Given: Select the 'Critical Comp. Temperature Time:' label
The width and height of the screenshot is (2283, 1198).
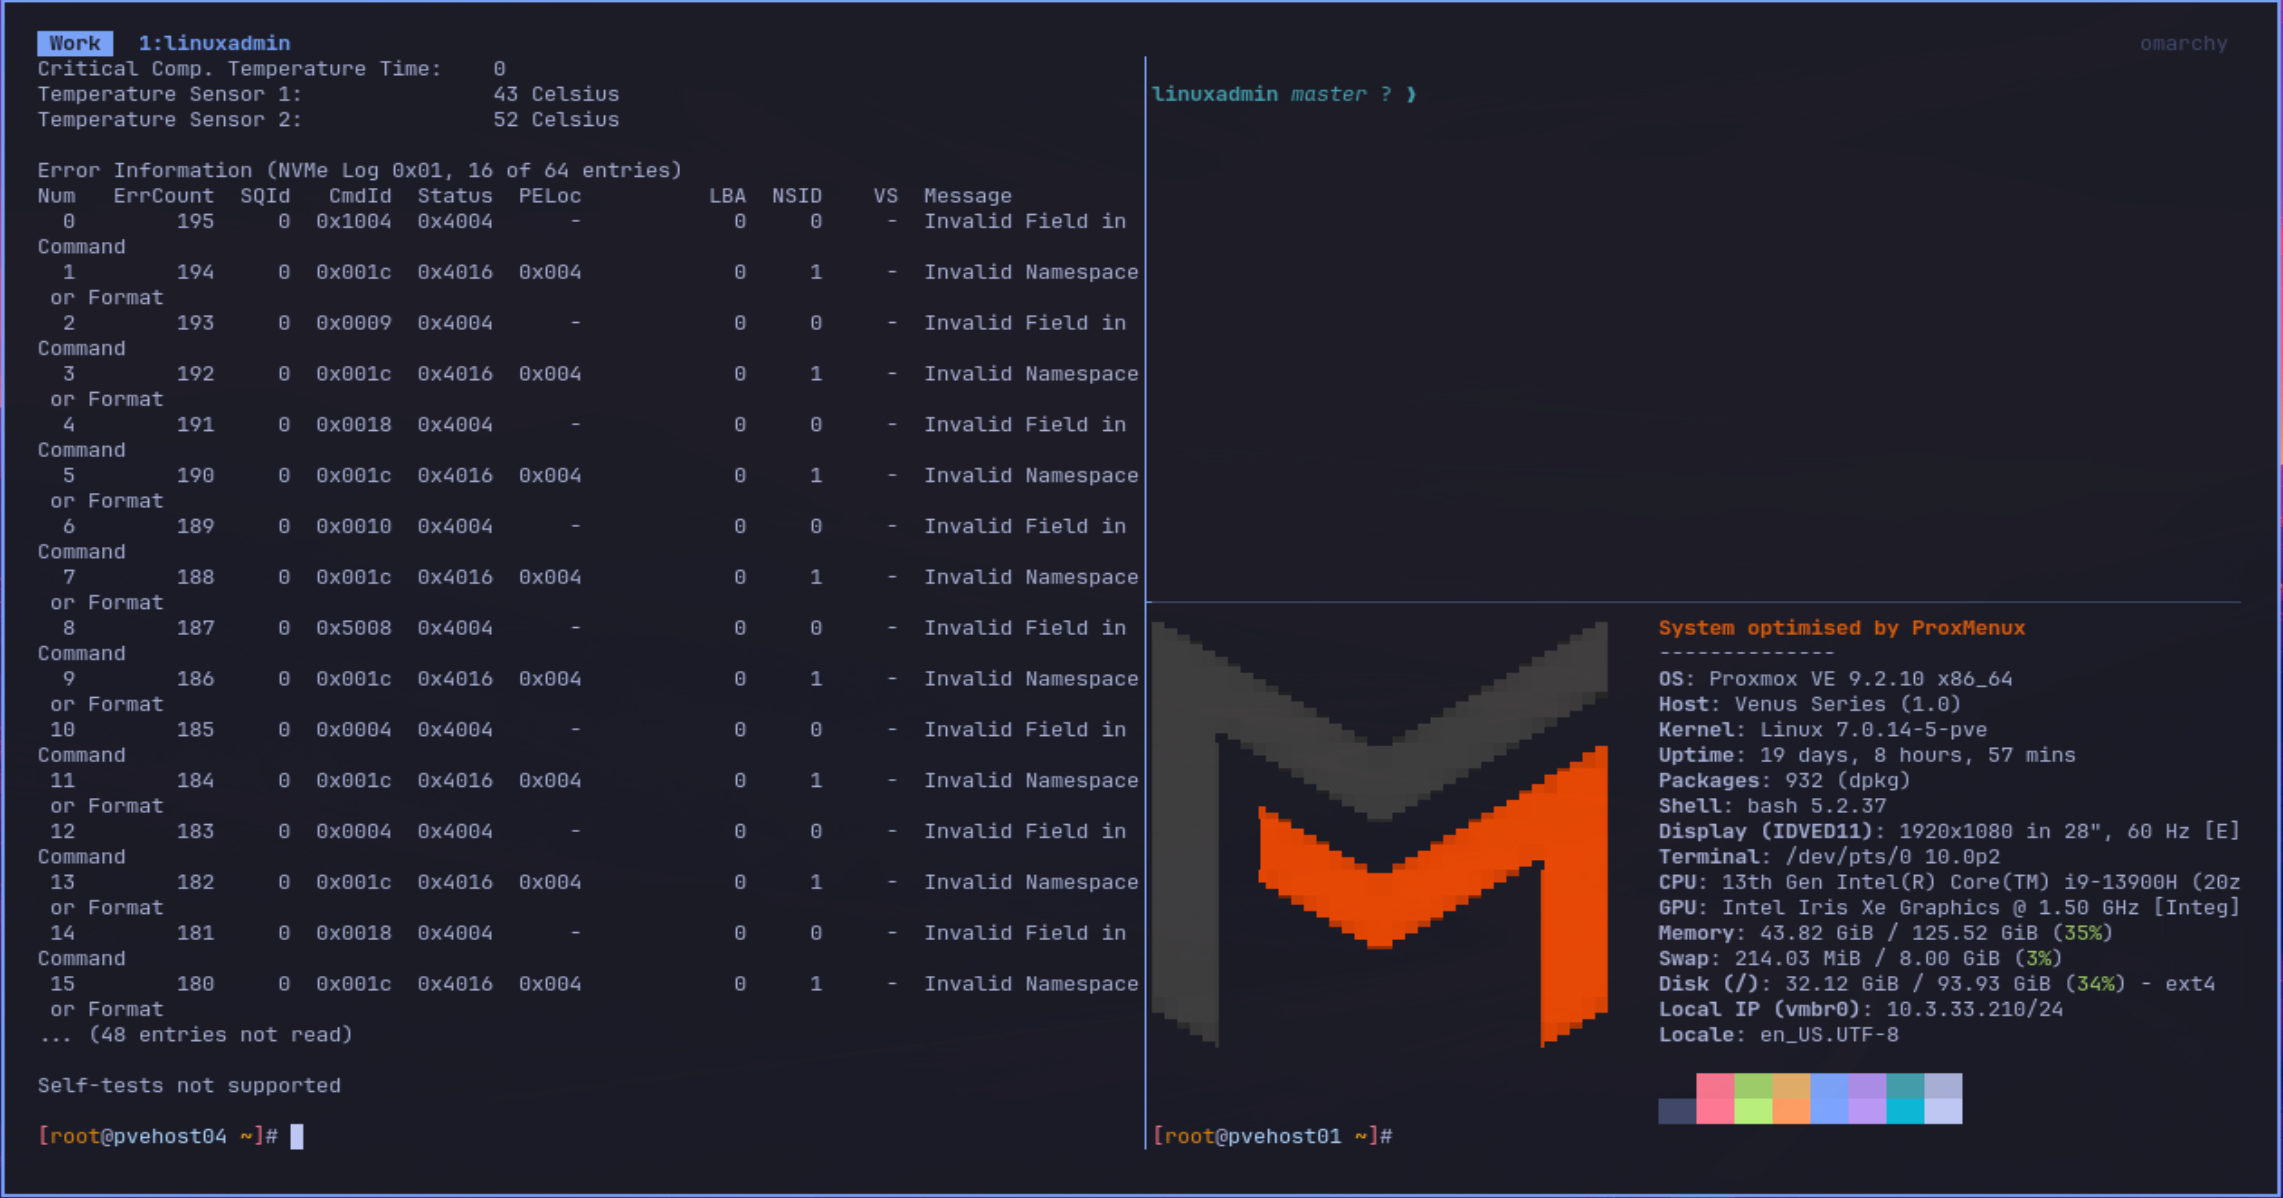Looking at the screenshot, I should point(240,69).
